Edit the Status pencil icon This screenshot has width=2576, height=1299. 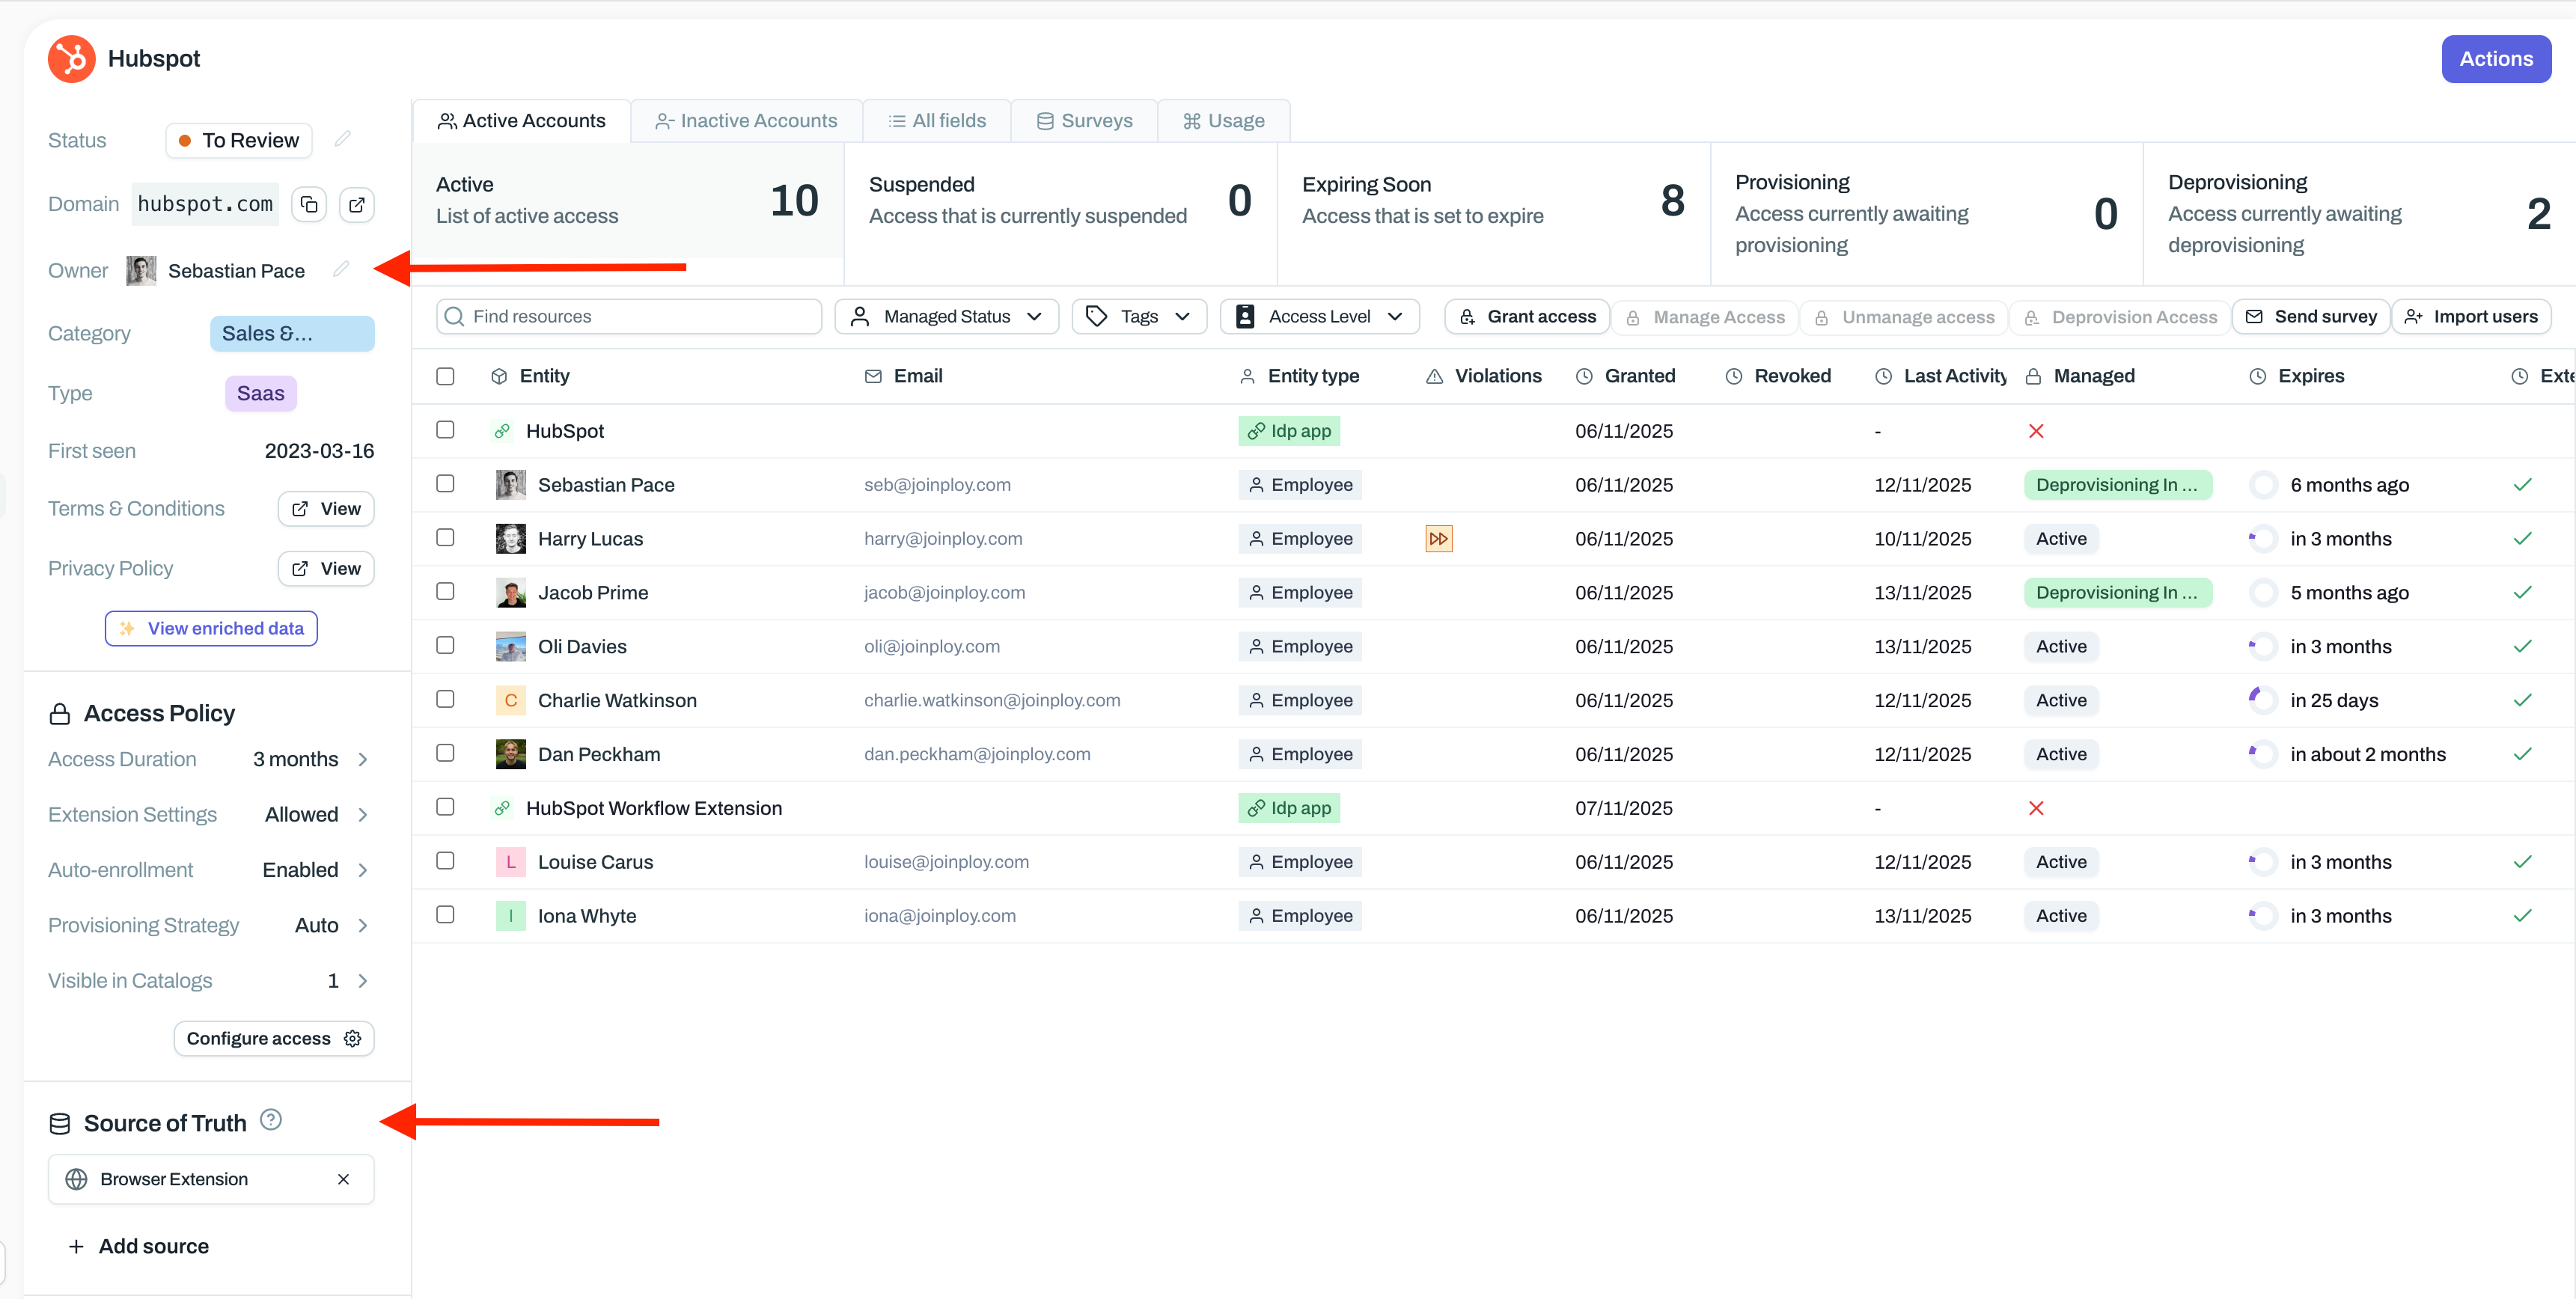point(343,139)
